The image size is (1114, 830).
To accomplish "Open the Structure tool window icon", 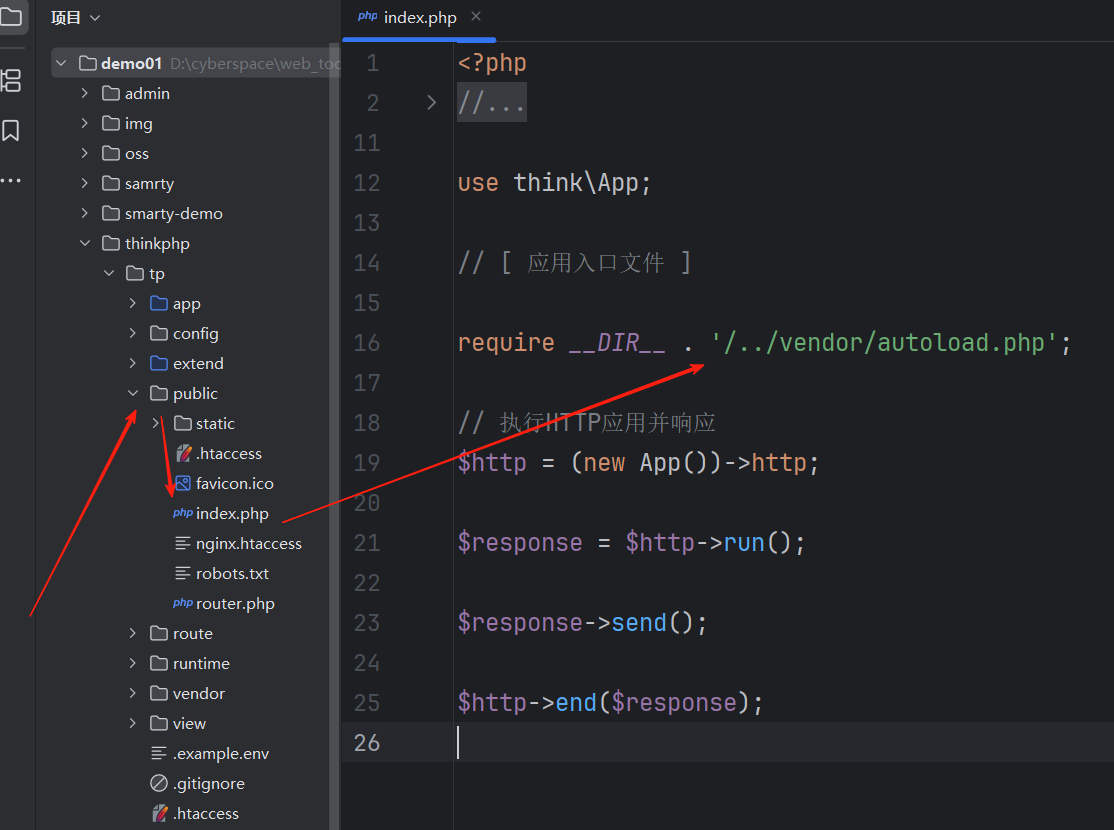I will coord(11,81).
